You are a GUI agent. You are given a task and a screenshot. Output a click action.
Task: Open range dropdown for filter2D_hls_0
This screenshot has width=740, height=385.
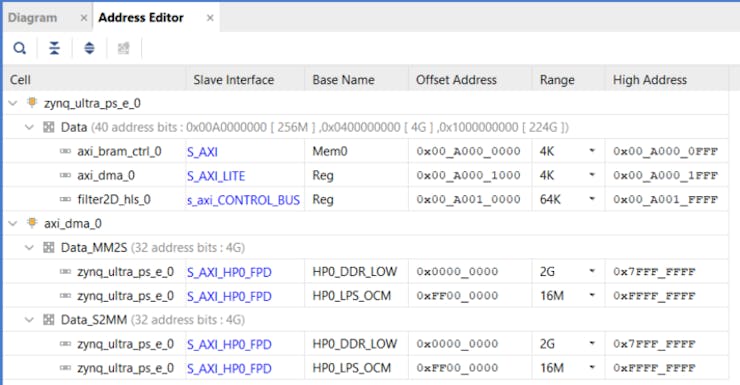click(592, 199)
